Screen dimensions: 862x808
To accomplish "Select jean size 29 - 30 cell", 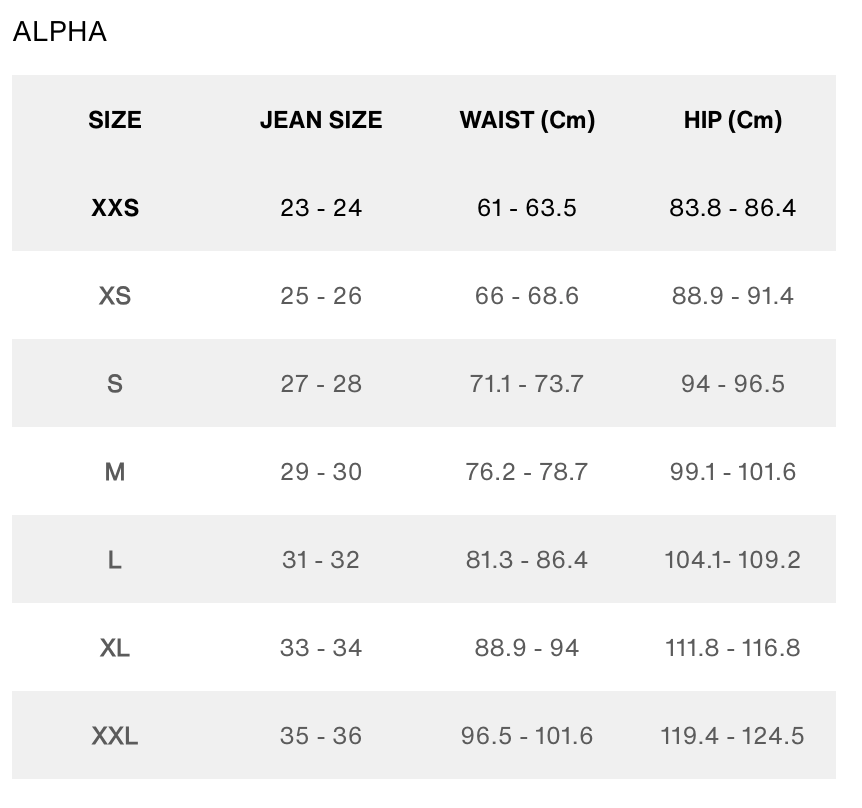I will click(x=321, y=472).
